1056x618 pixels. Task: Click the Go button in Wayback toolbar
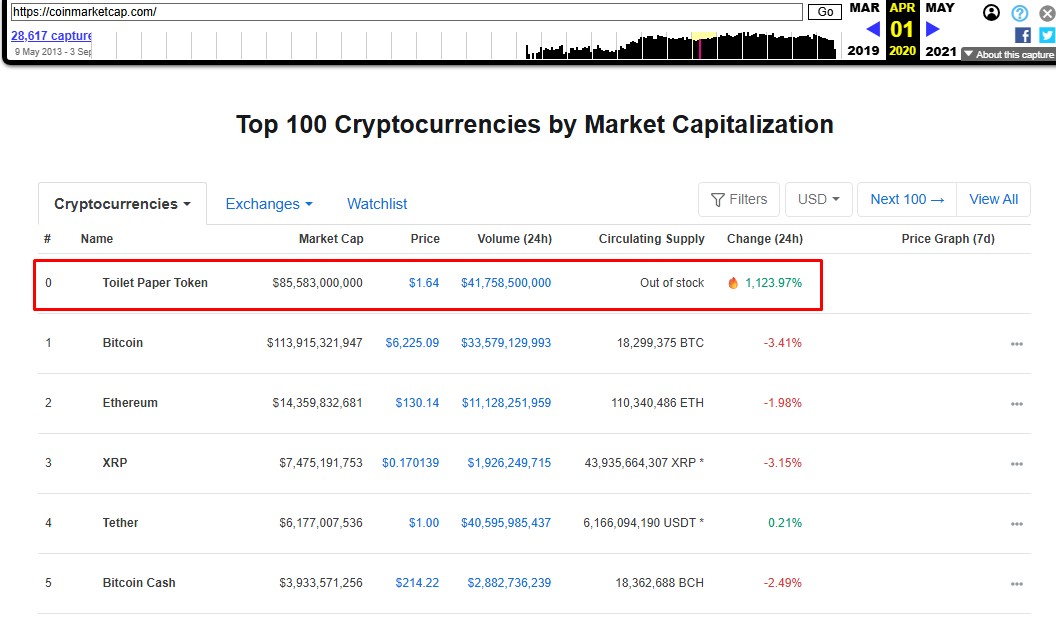825,11
